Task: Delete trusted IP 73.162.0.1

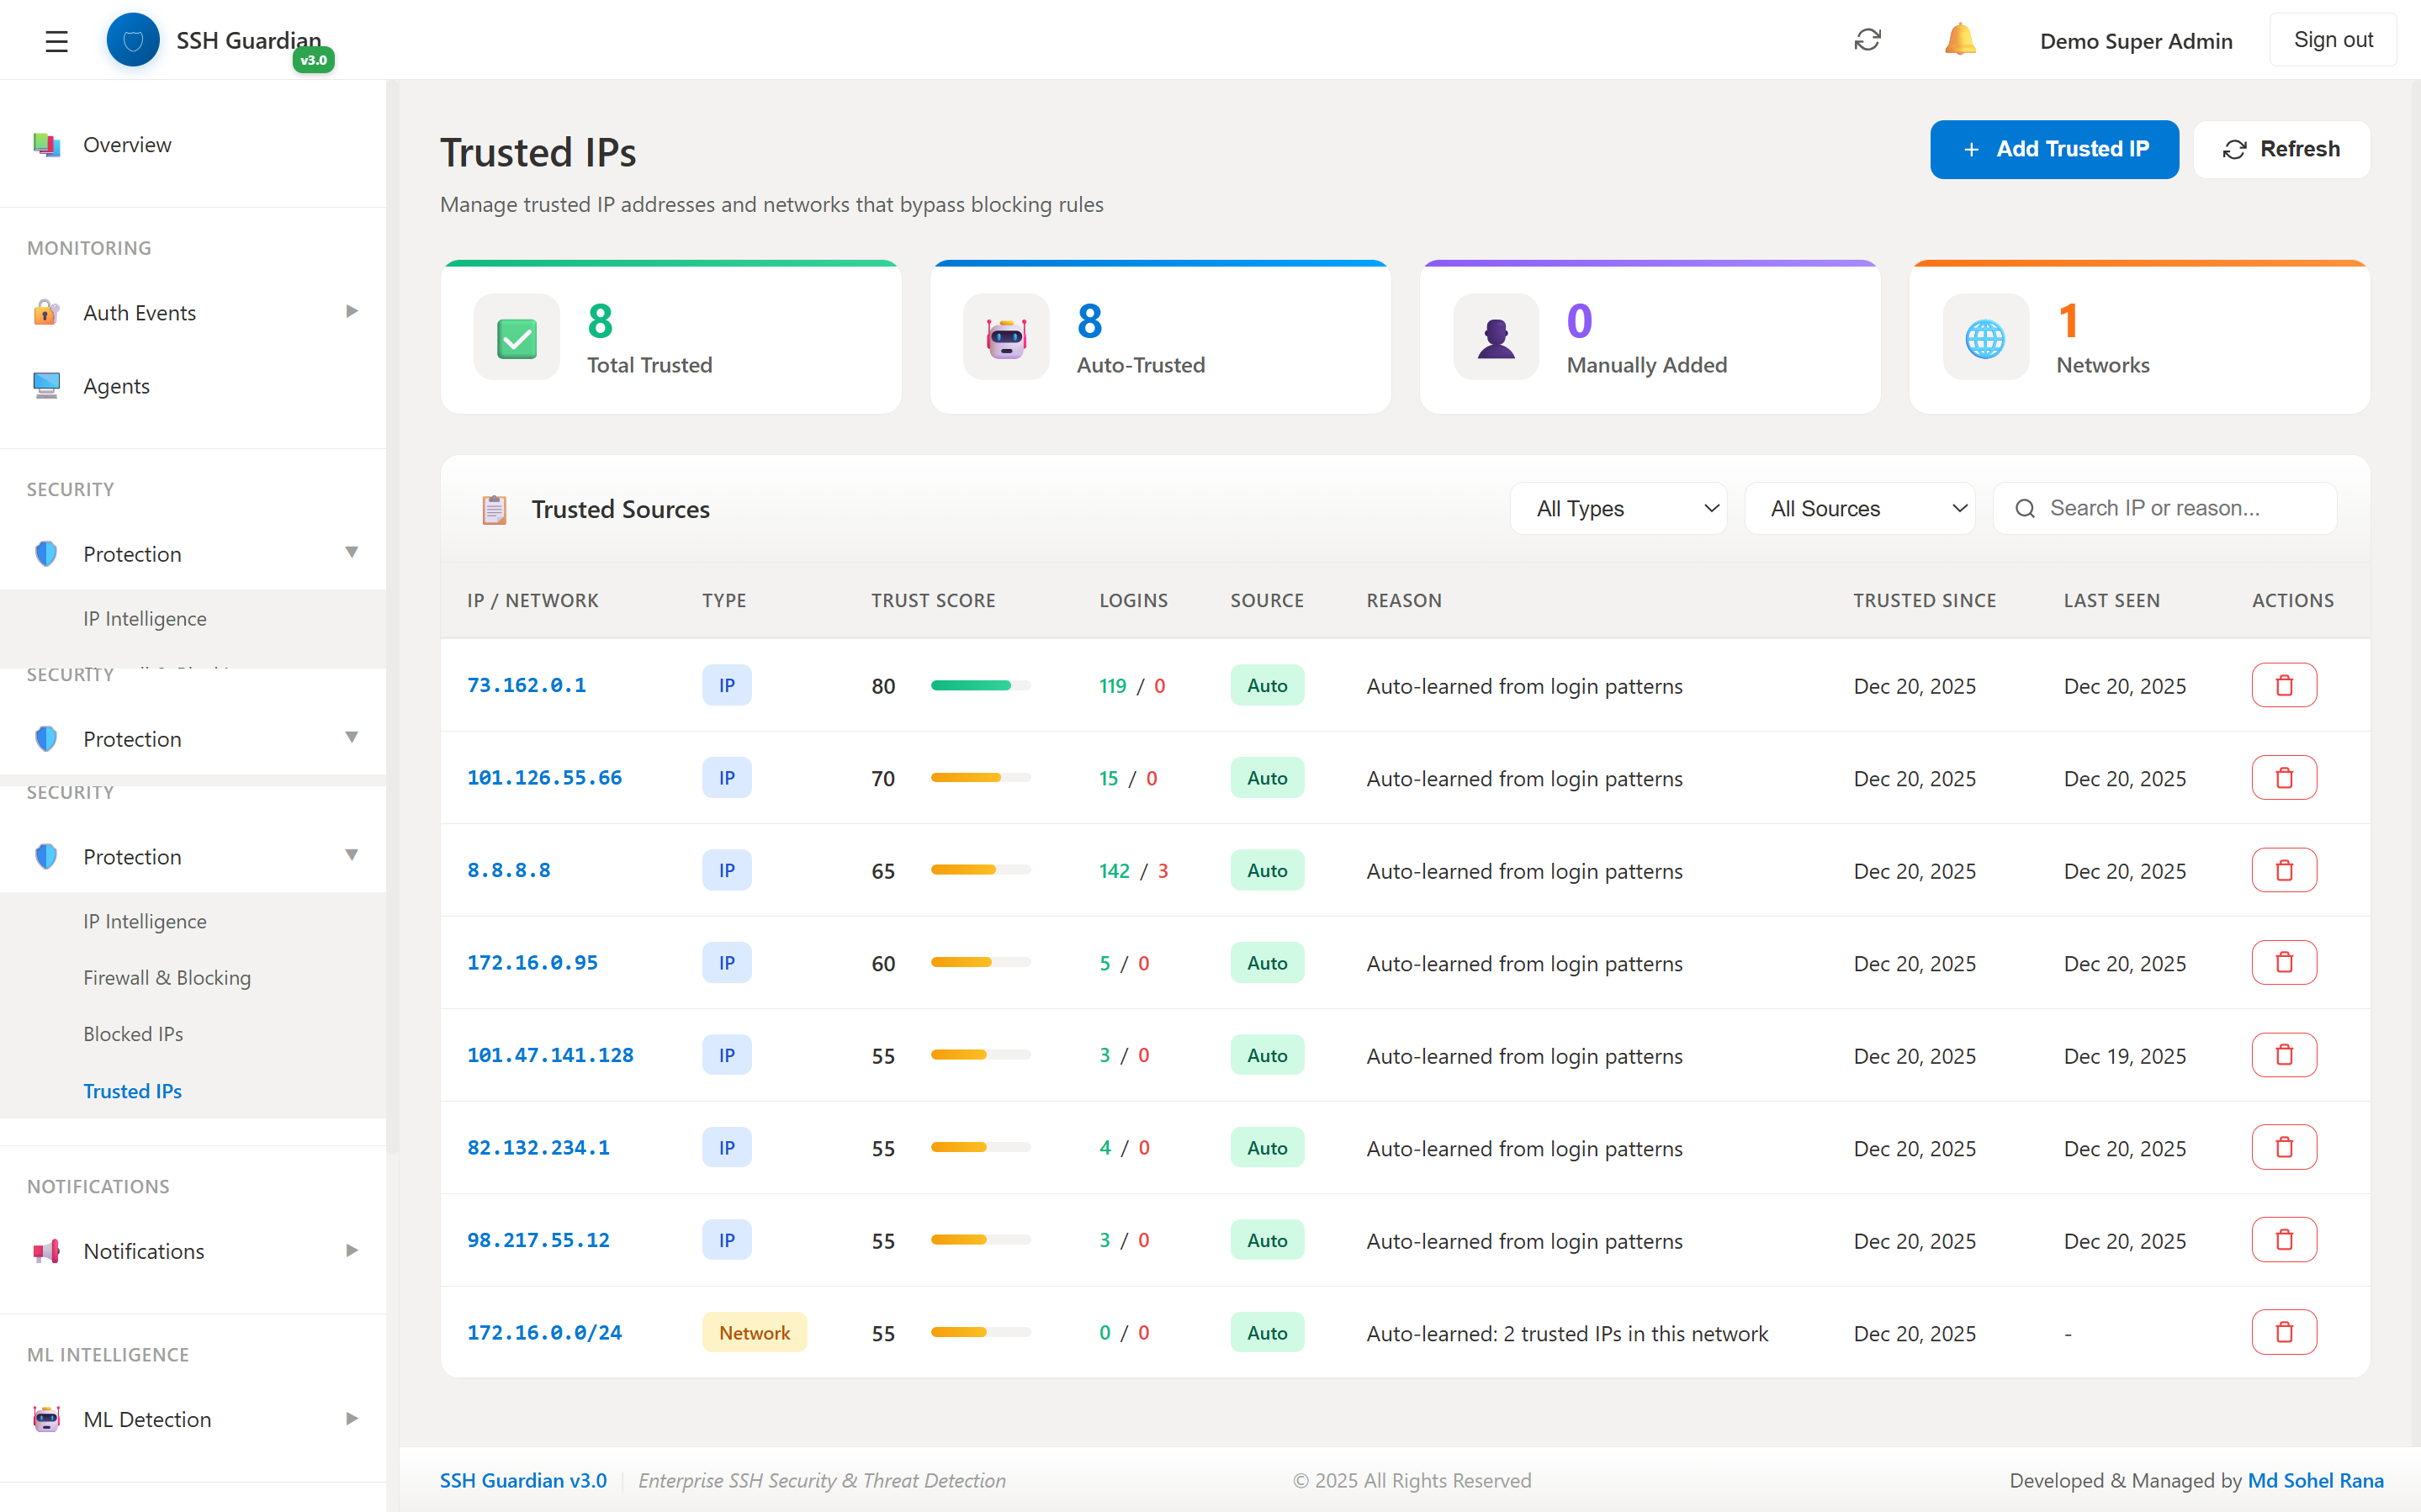Action: tap(2283, 686)
